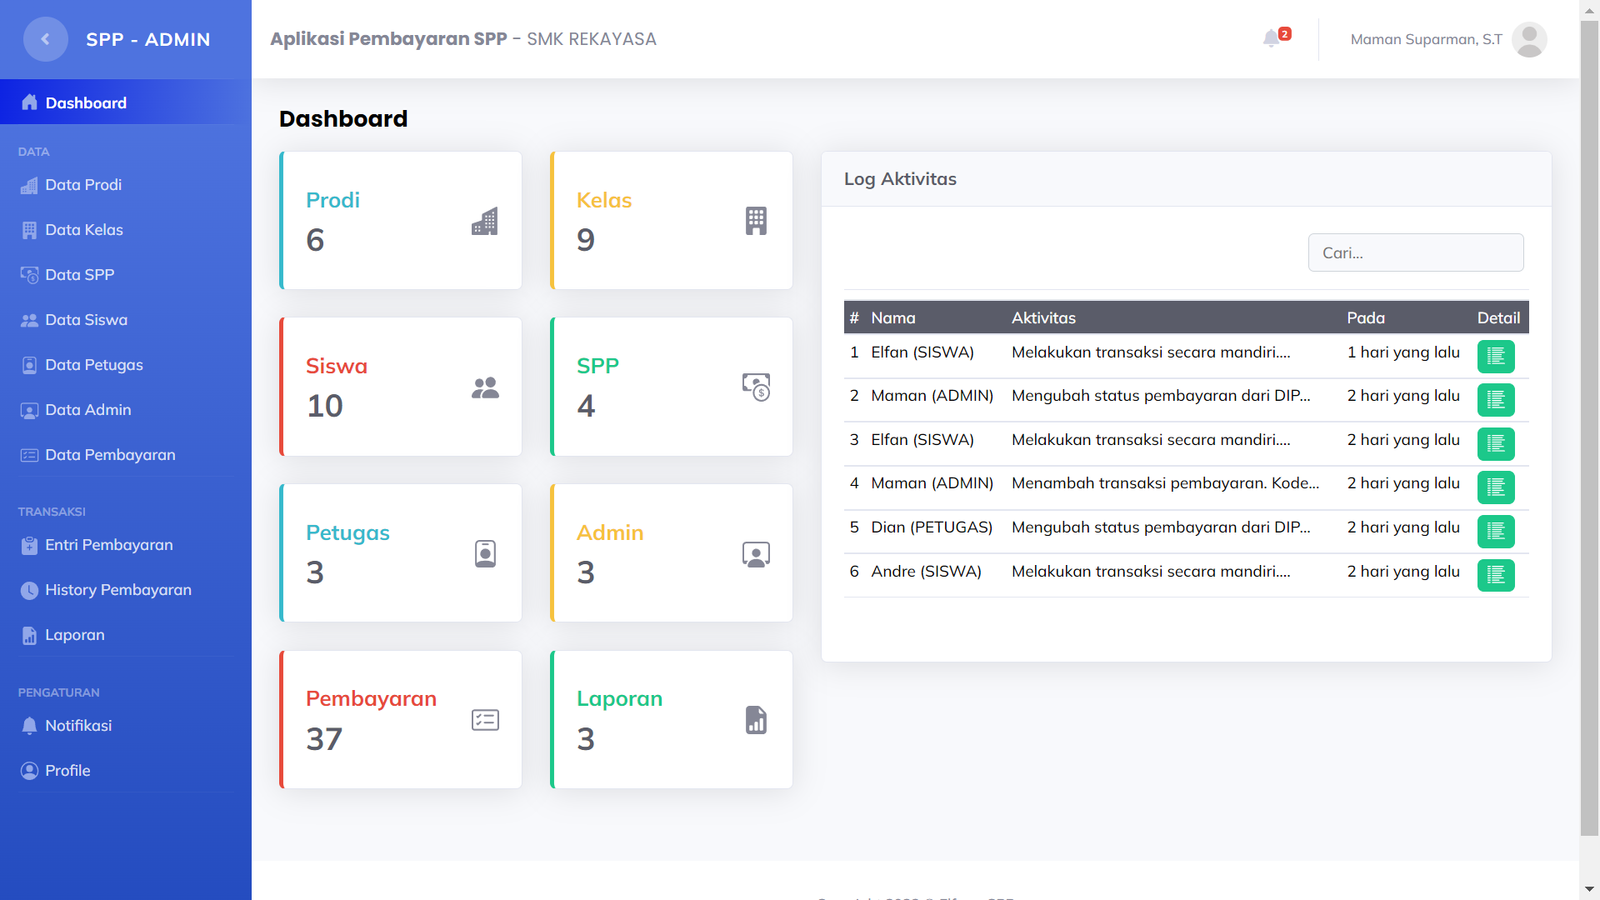
Task: Type in the Cari search field
Action: tap(1415, 253)
